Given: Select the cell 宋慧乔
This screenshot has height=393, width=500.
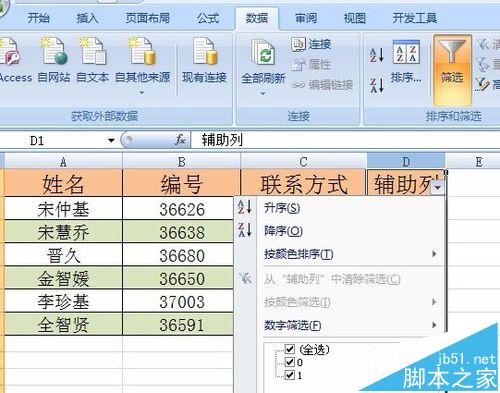Looking at the screenshot, I should coord(63,232).
